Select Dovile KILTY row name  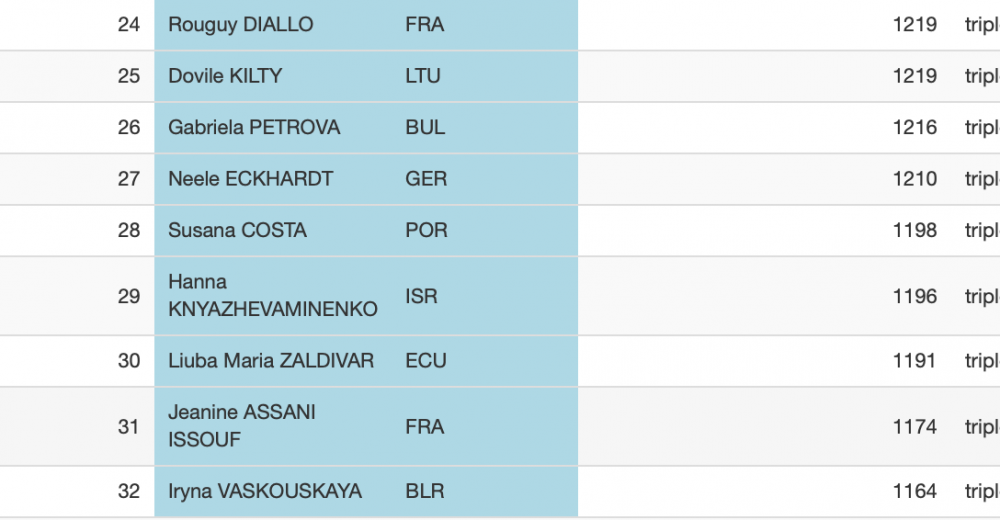224,76
